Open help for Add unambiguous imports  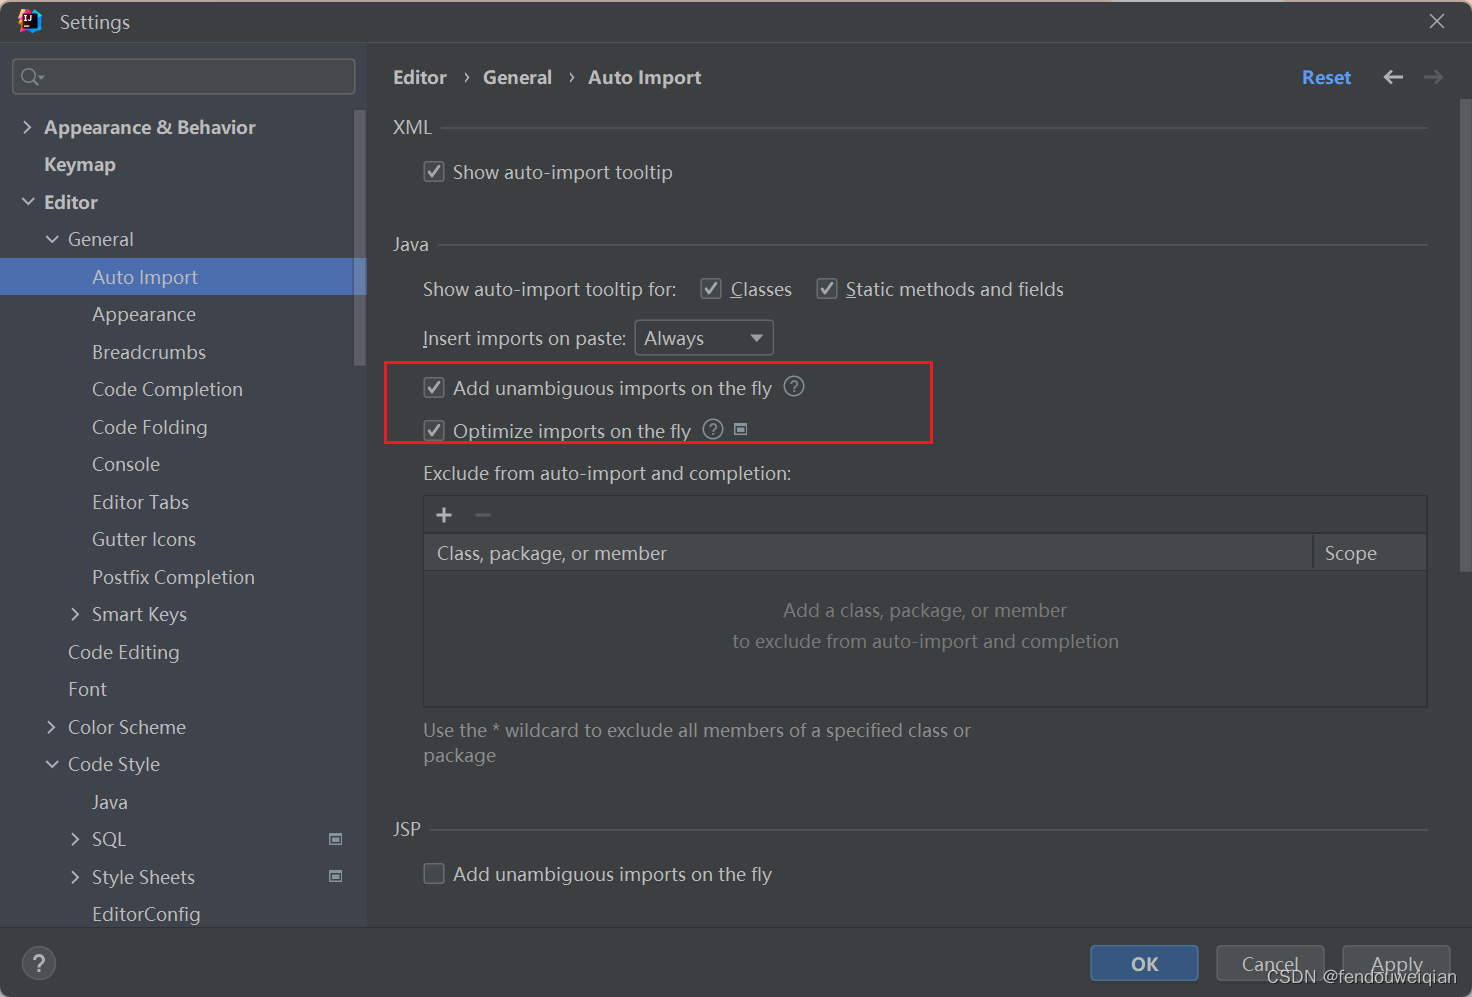[794, 387]
